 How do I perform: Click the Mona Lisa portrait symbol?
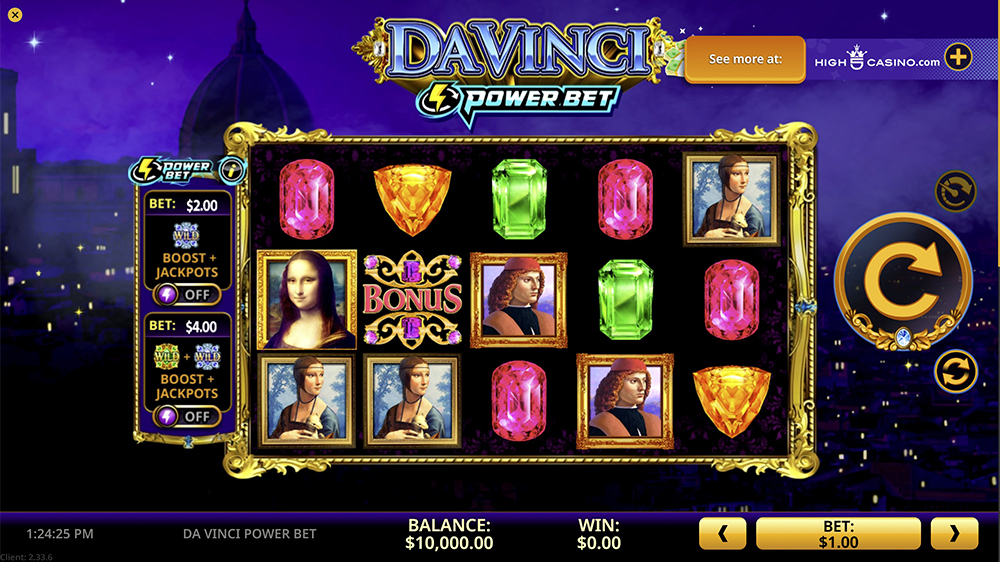pyautogui.click(x=307, y=300)
